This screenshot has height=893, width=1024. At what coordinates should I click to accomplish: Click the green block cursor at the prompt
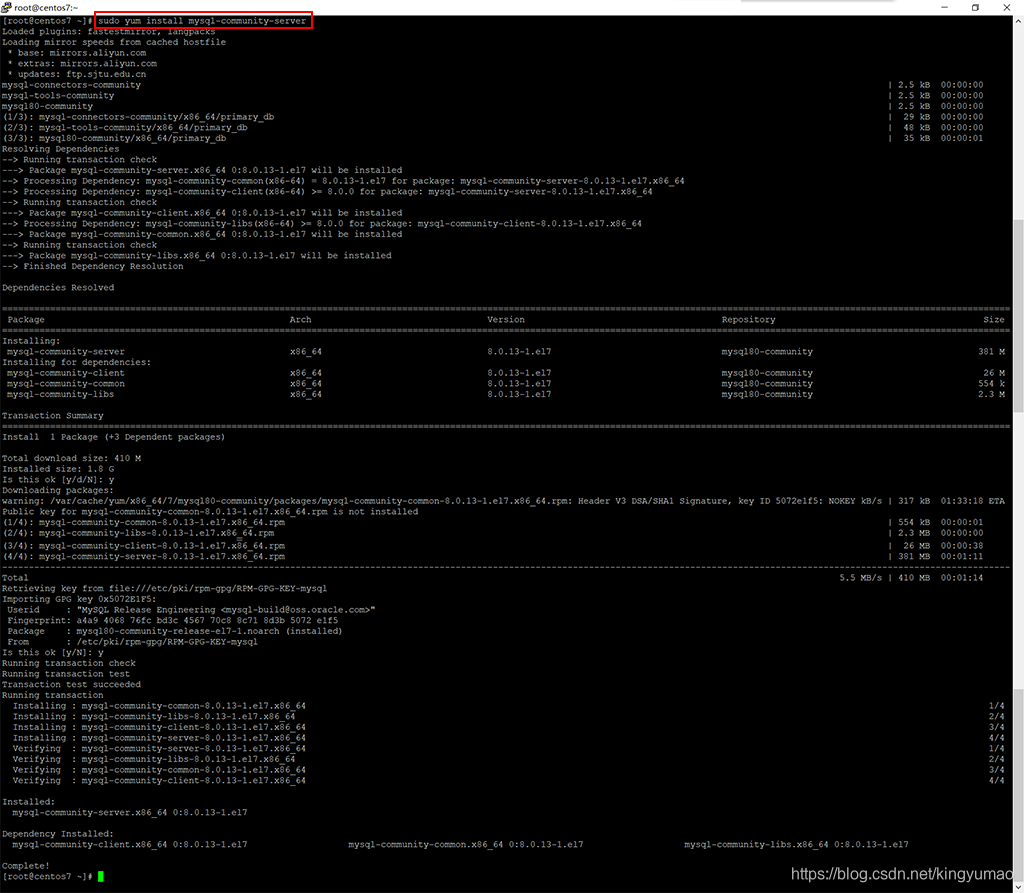click(99, 873)
